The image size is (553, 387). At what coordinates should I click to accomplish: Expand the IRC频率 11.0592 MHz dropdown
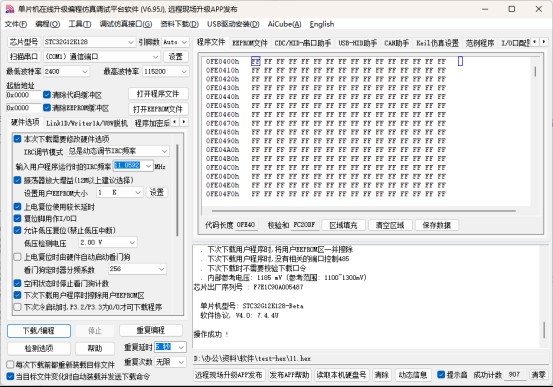[148, 166]
